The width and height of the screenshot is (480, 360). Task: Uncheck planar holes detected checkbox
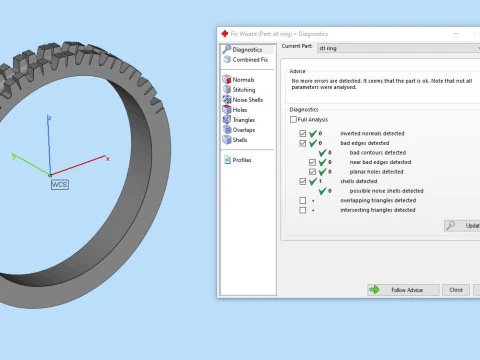click(312, 172)
